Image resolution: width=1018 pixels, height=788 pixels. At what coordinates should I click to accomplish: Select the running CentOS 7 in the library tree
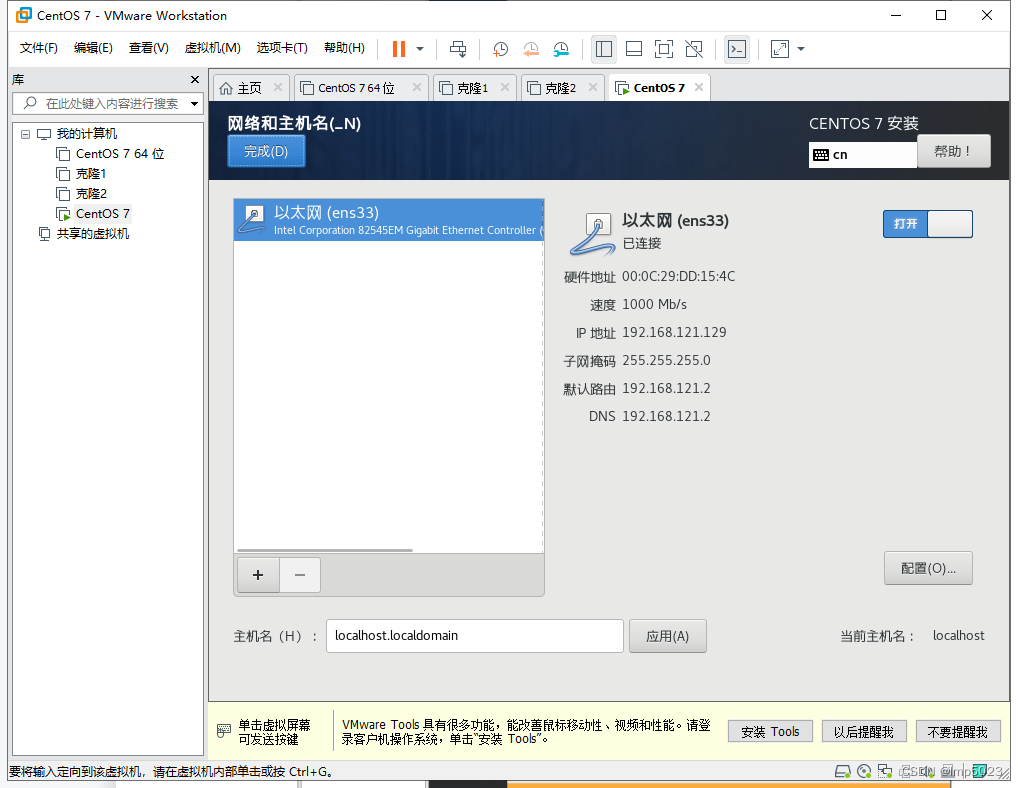coord(102,214)
